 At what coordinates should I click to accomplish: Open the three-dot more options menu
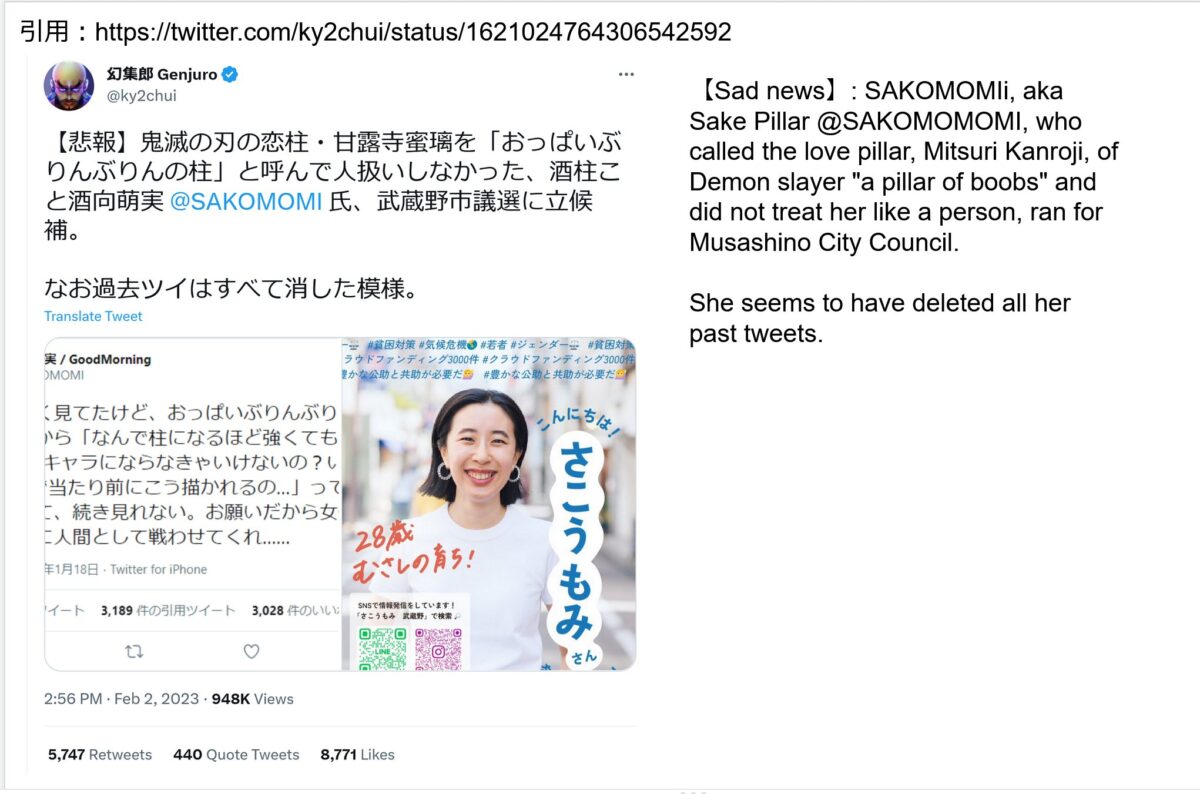(626, 74)
